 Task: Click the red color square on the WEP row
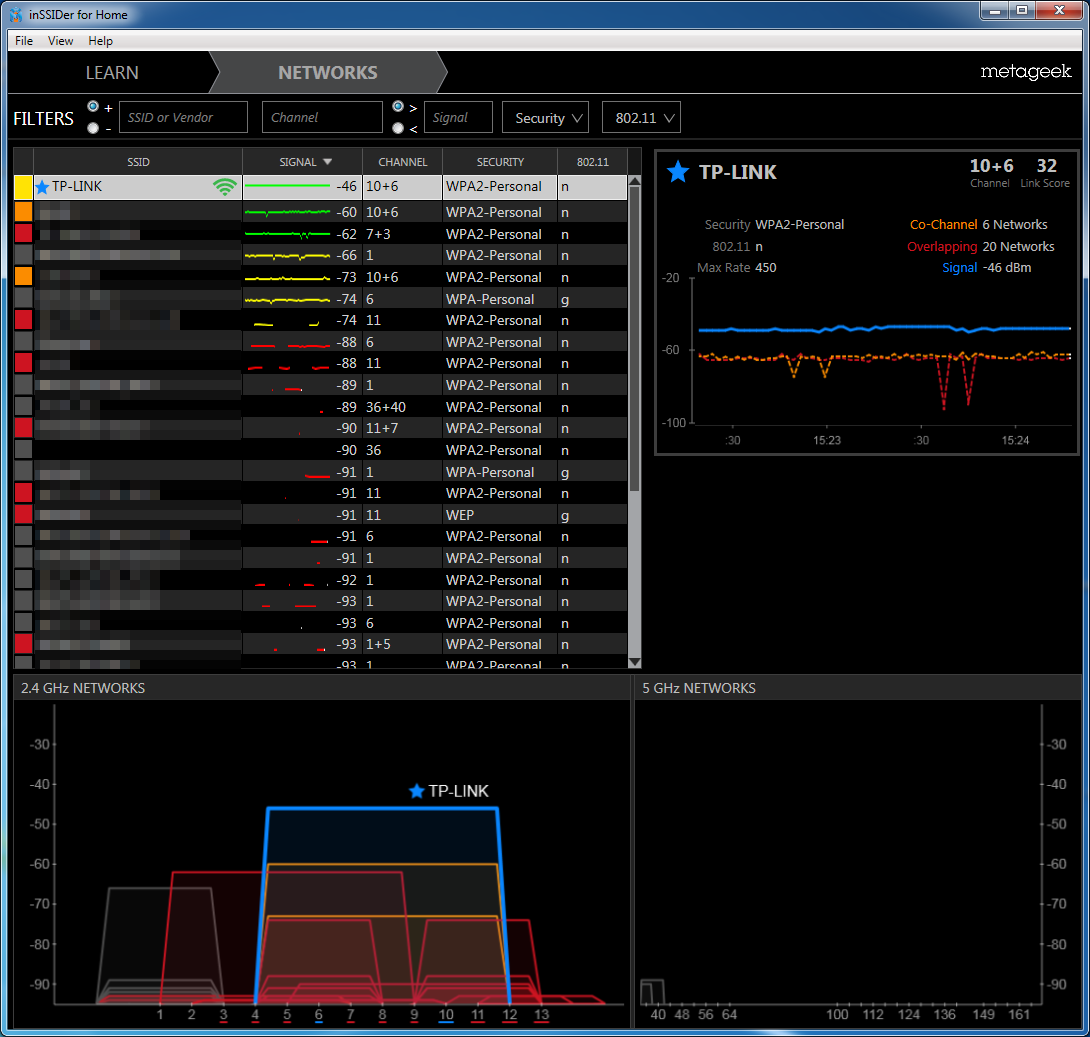pos(24,514)
